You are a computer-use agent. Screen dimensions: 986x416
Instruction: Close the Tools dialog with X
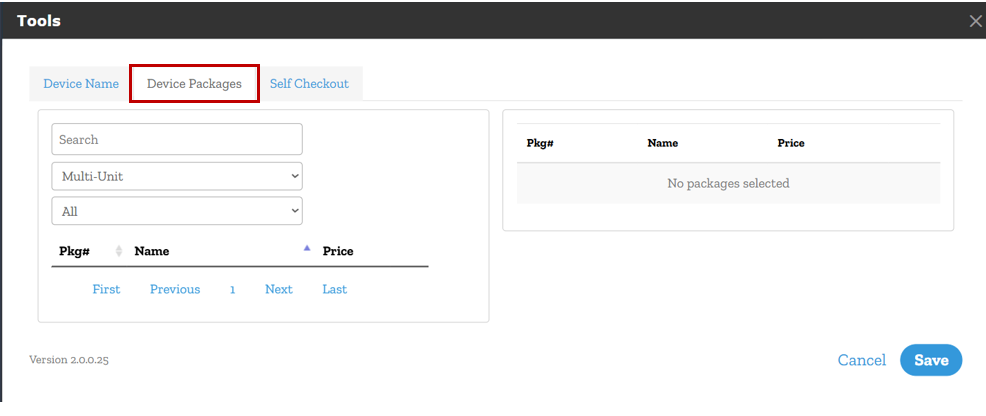pyautogui.click(x=975, y=21)
